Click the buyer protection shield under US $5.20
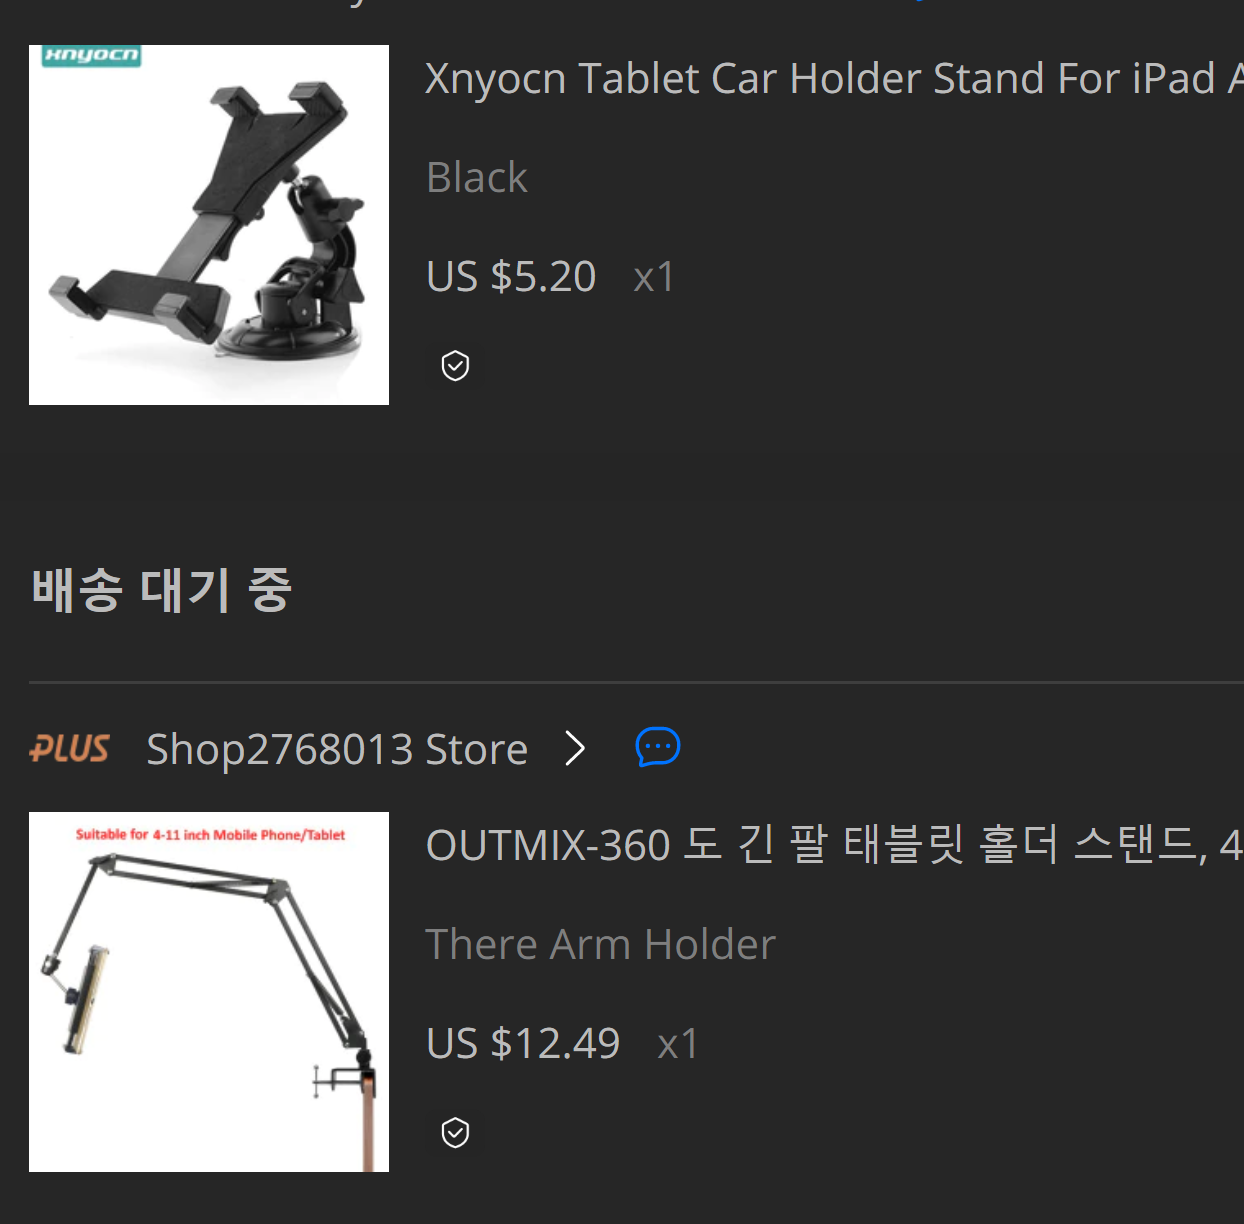This screenshot has width=1244, height=1224. [455, 366]
